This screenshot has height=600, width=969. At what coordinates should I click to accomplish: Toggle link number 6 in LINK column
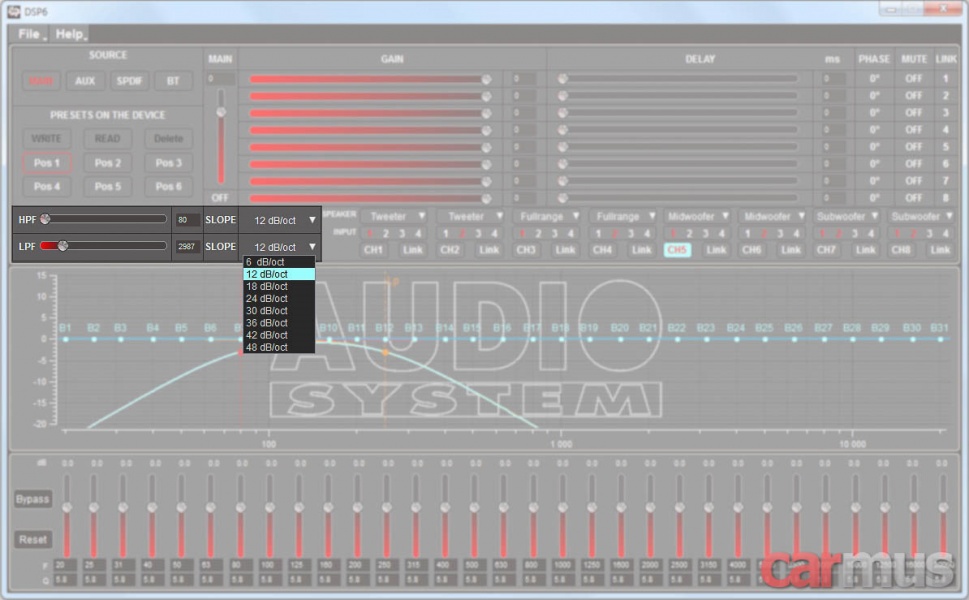pyautogui.click(x=946, y=164)
